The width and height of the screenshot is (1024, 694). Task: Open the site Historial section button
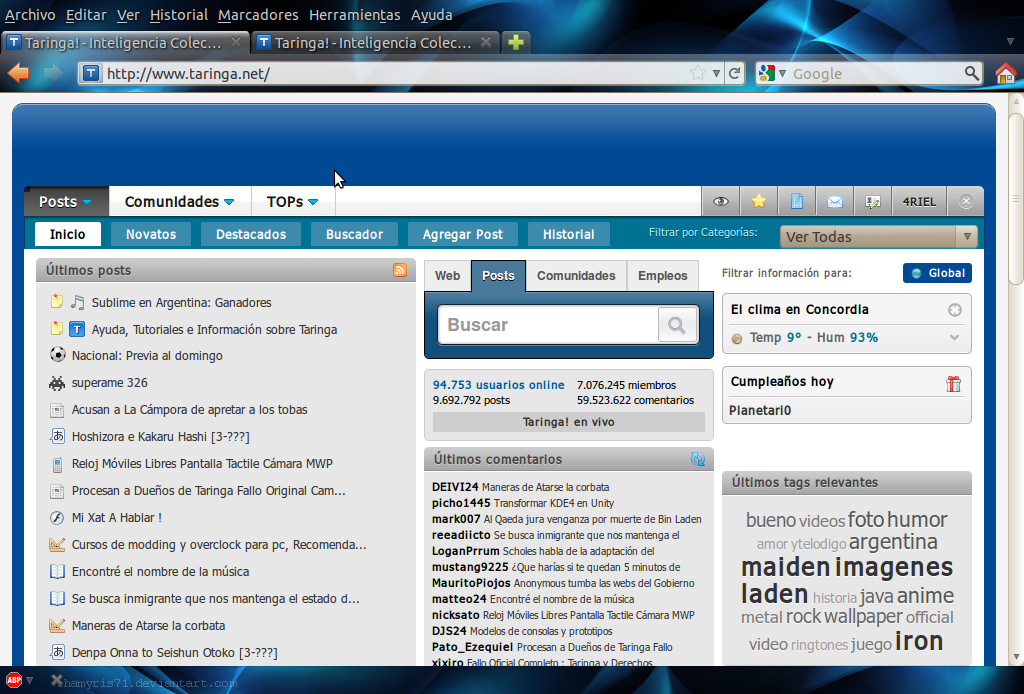tap(568, 234)
